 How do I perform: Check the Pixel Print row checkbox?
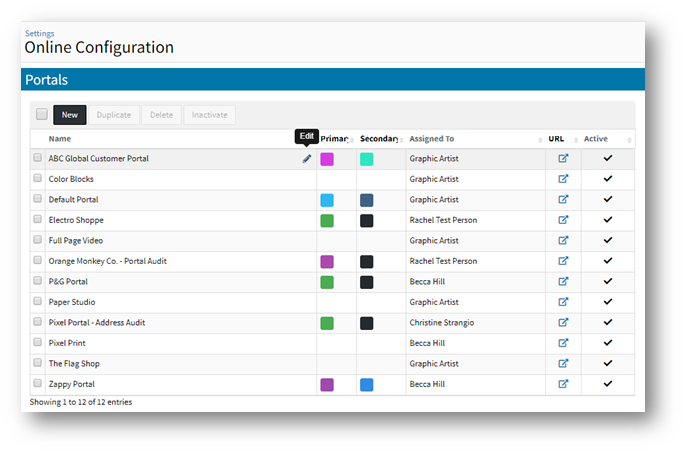(x=38, y=342)
